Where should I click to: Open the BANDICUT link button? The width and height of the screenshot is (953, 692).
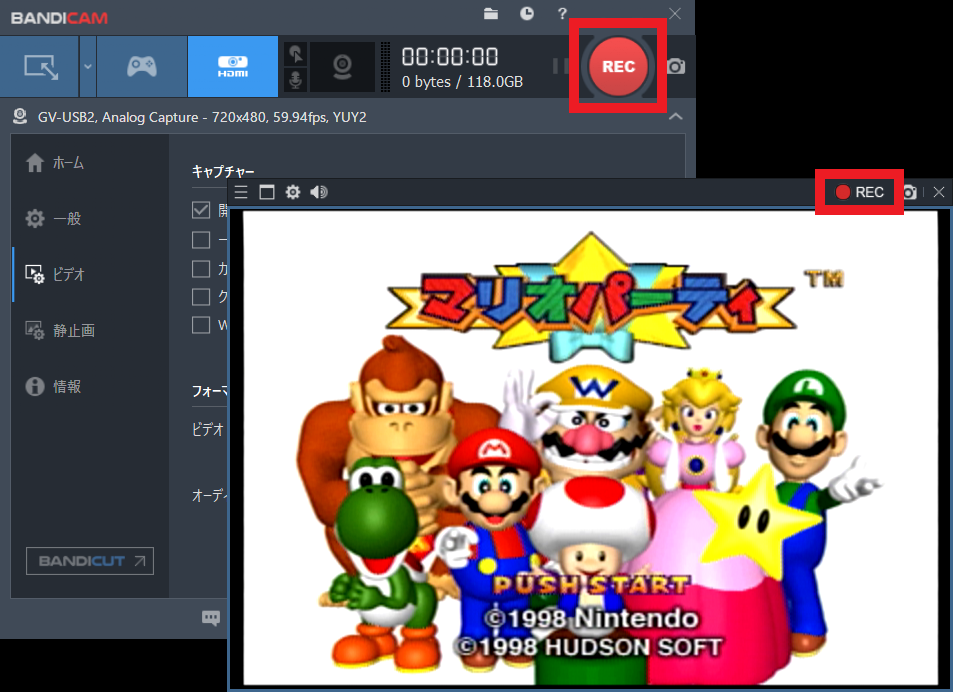pyautogui.click(x=90, y=561)
